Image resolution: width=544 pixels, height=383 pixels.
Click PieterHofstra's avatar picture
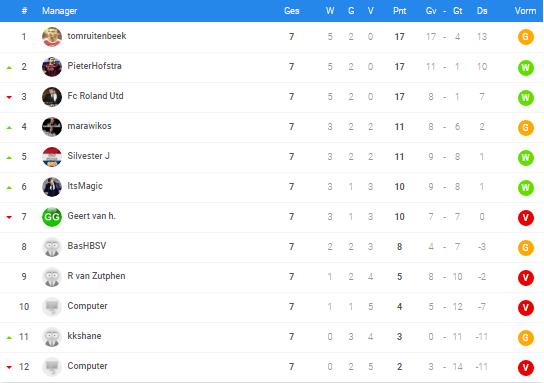52,67
